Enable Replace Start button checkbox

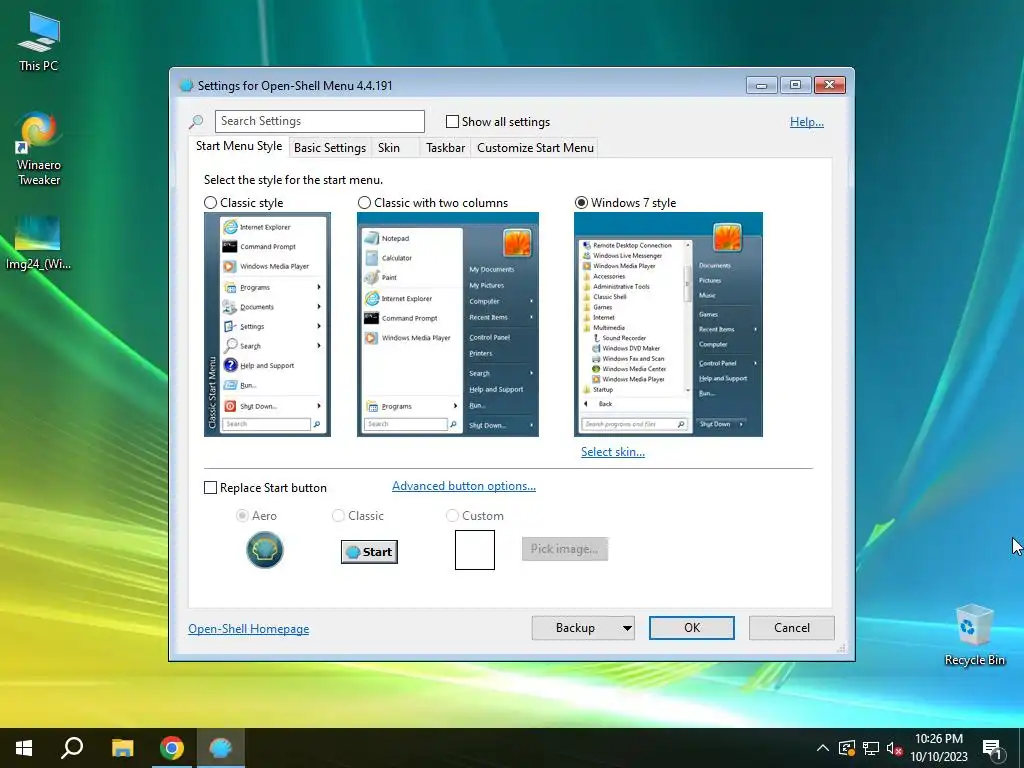(210, 488)
